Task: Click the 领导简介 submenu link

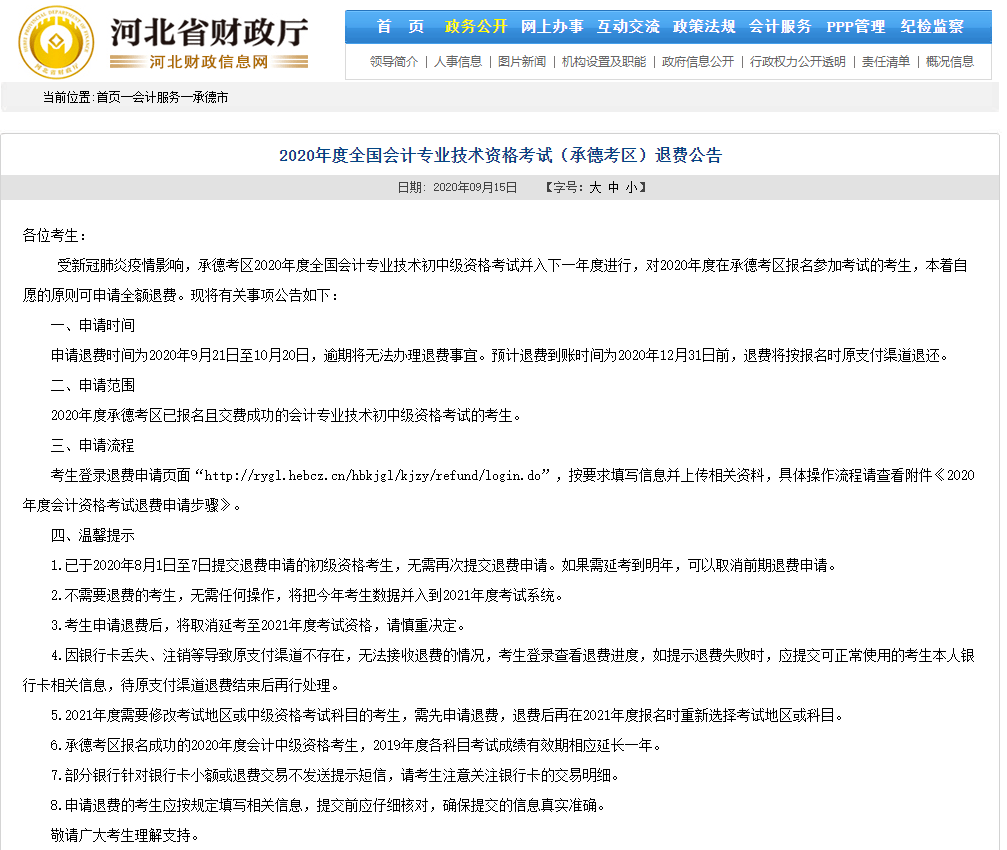Action: pos(394,62)
